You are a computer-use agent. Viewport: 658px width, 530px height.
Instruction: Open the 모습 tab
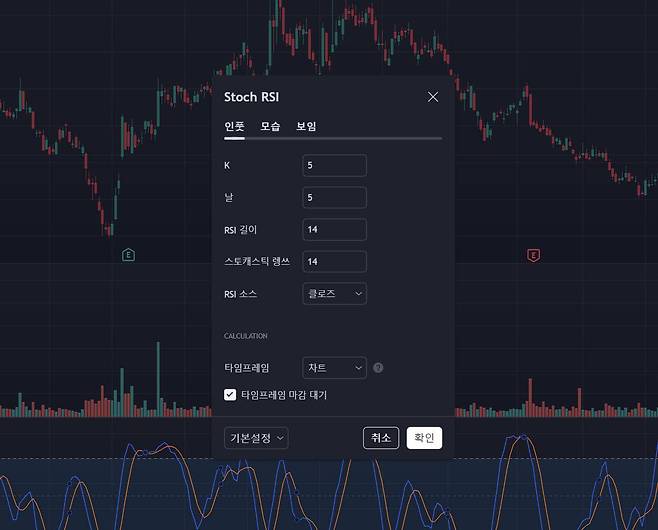click(270, 126)
